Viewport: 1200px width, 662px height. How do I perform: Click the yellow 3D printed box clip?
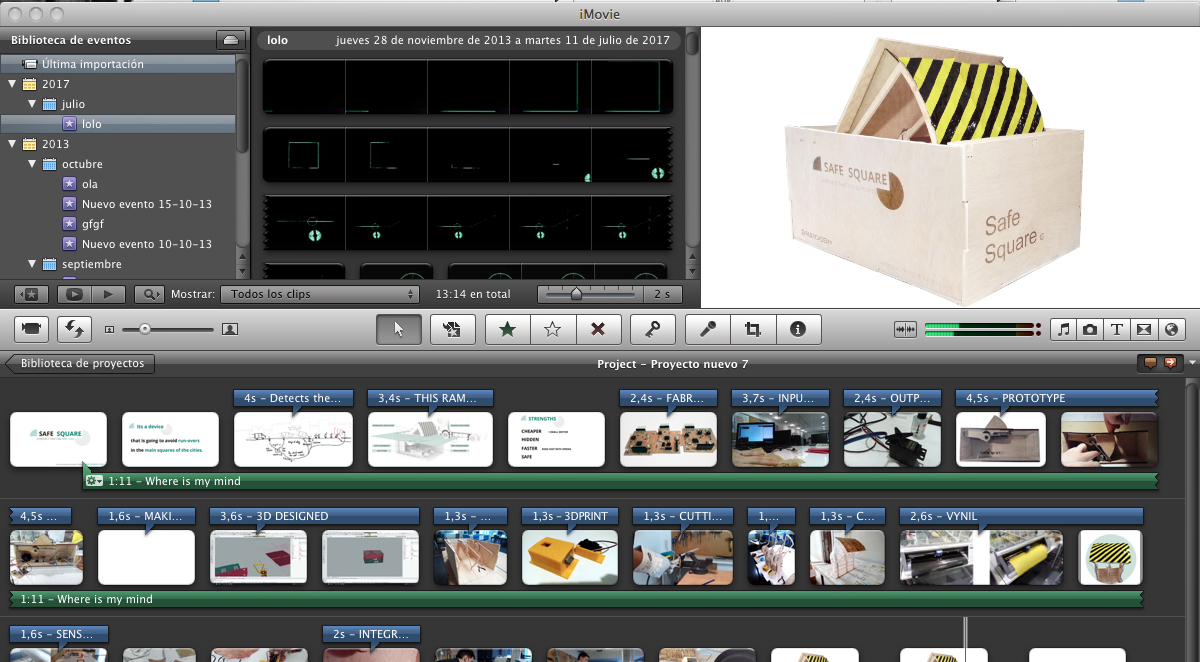pyautogui.click(x=570, y=557)
